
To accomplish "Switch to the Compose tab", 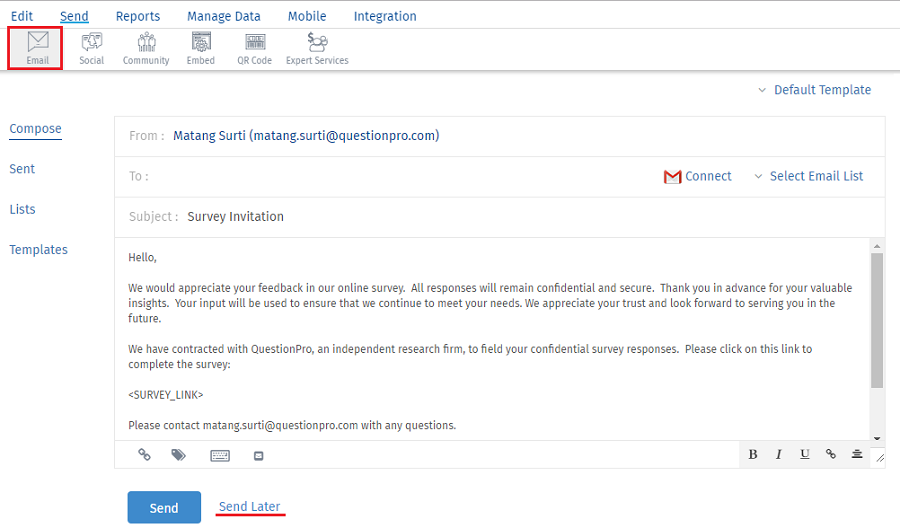I will 35,129.
